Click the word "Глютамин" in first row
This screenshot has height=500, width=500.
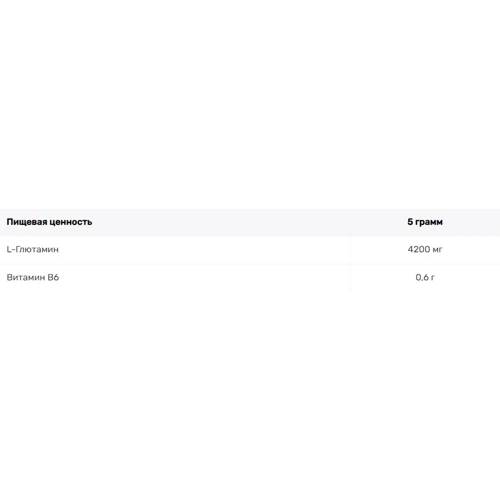tap(37, 249)
